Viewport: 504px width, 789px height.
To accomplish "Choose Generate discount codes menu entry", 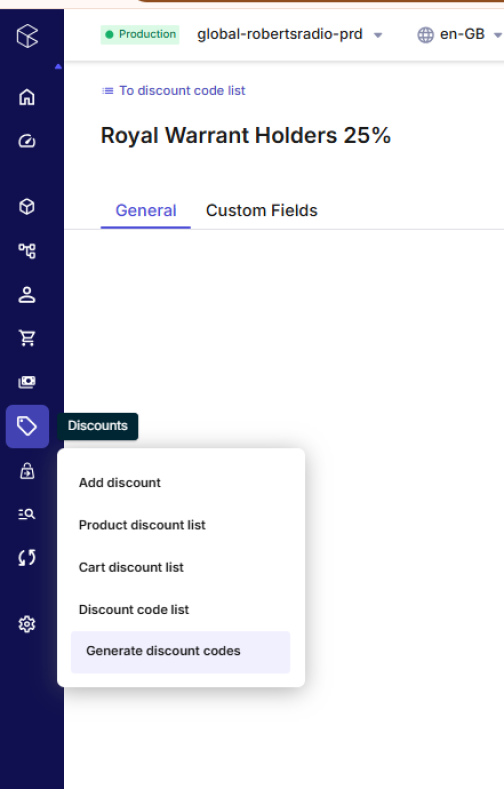I will coord(181,651).
